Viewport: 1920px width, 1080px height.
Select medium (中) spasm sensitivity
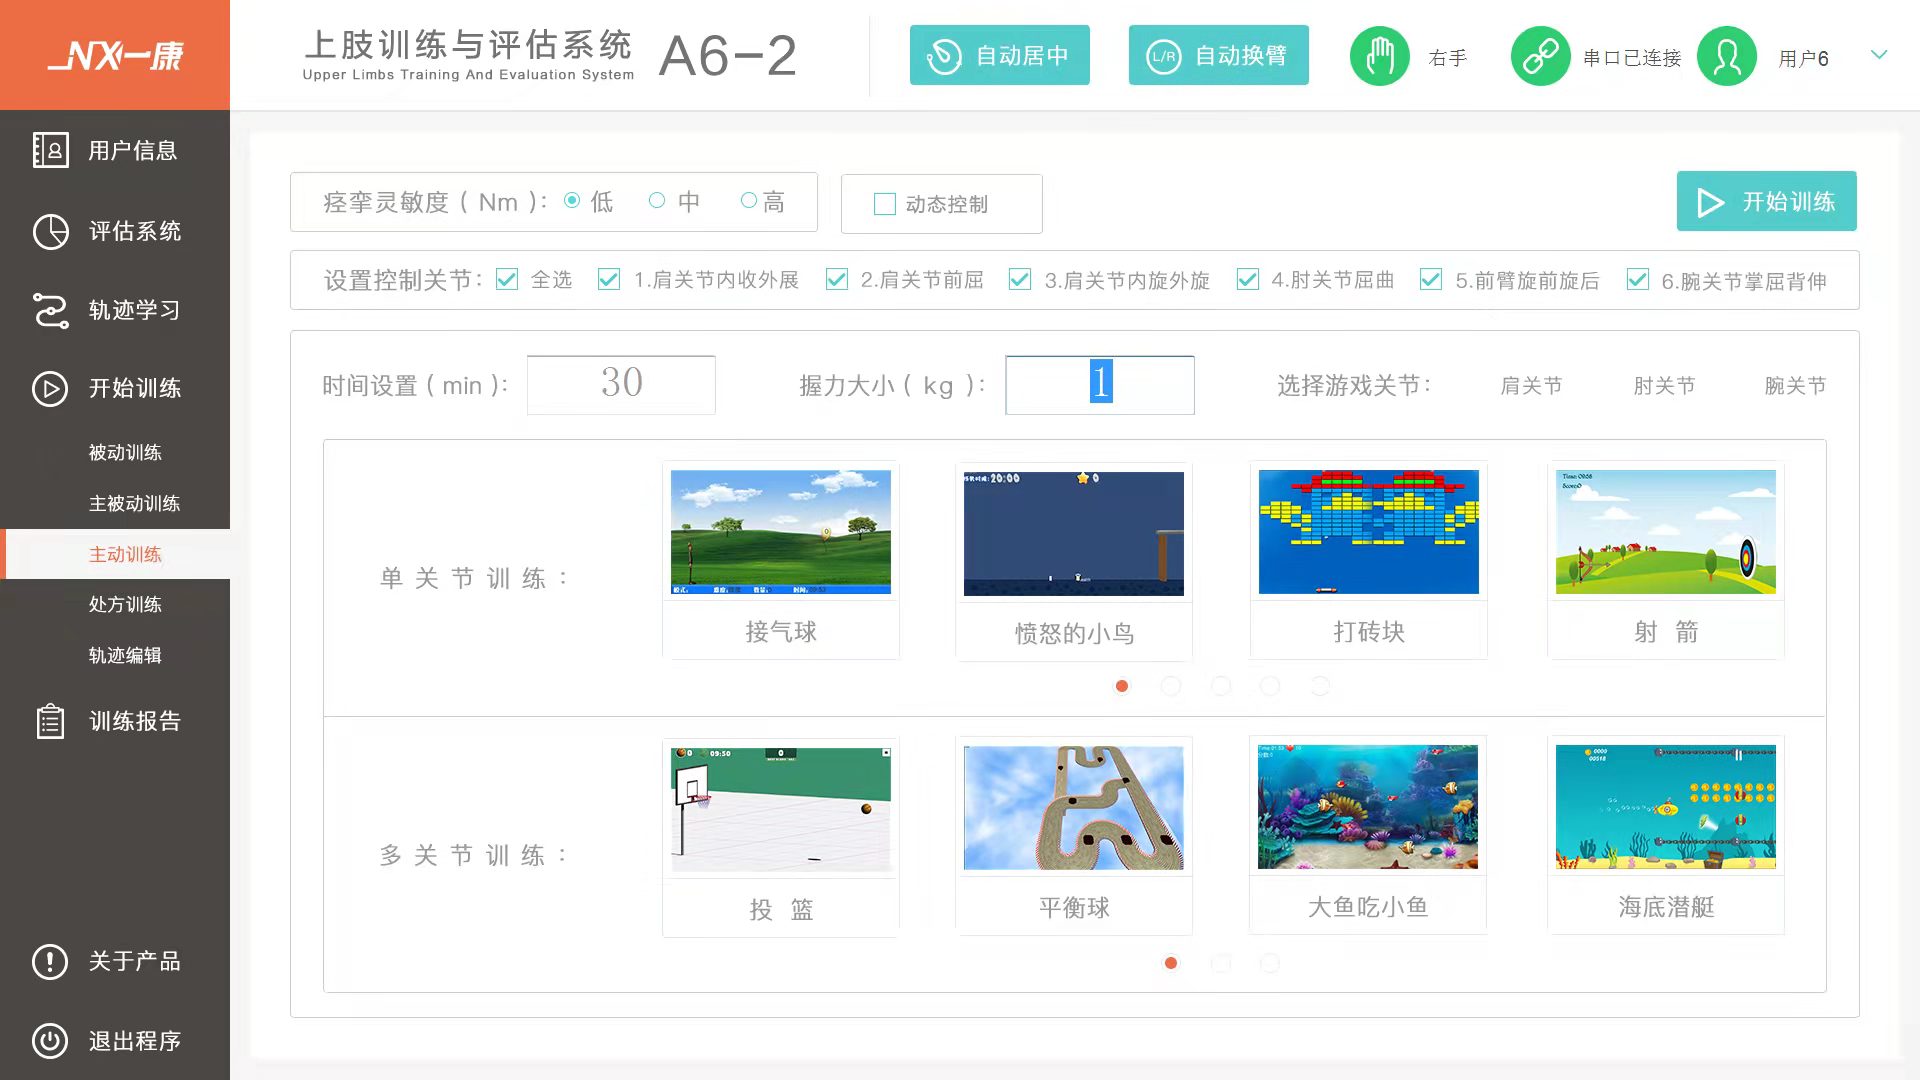point(657,201)
